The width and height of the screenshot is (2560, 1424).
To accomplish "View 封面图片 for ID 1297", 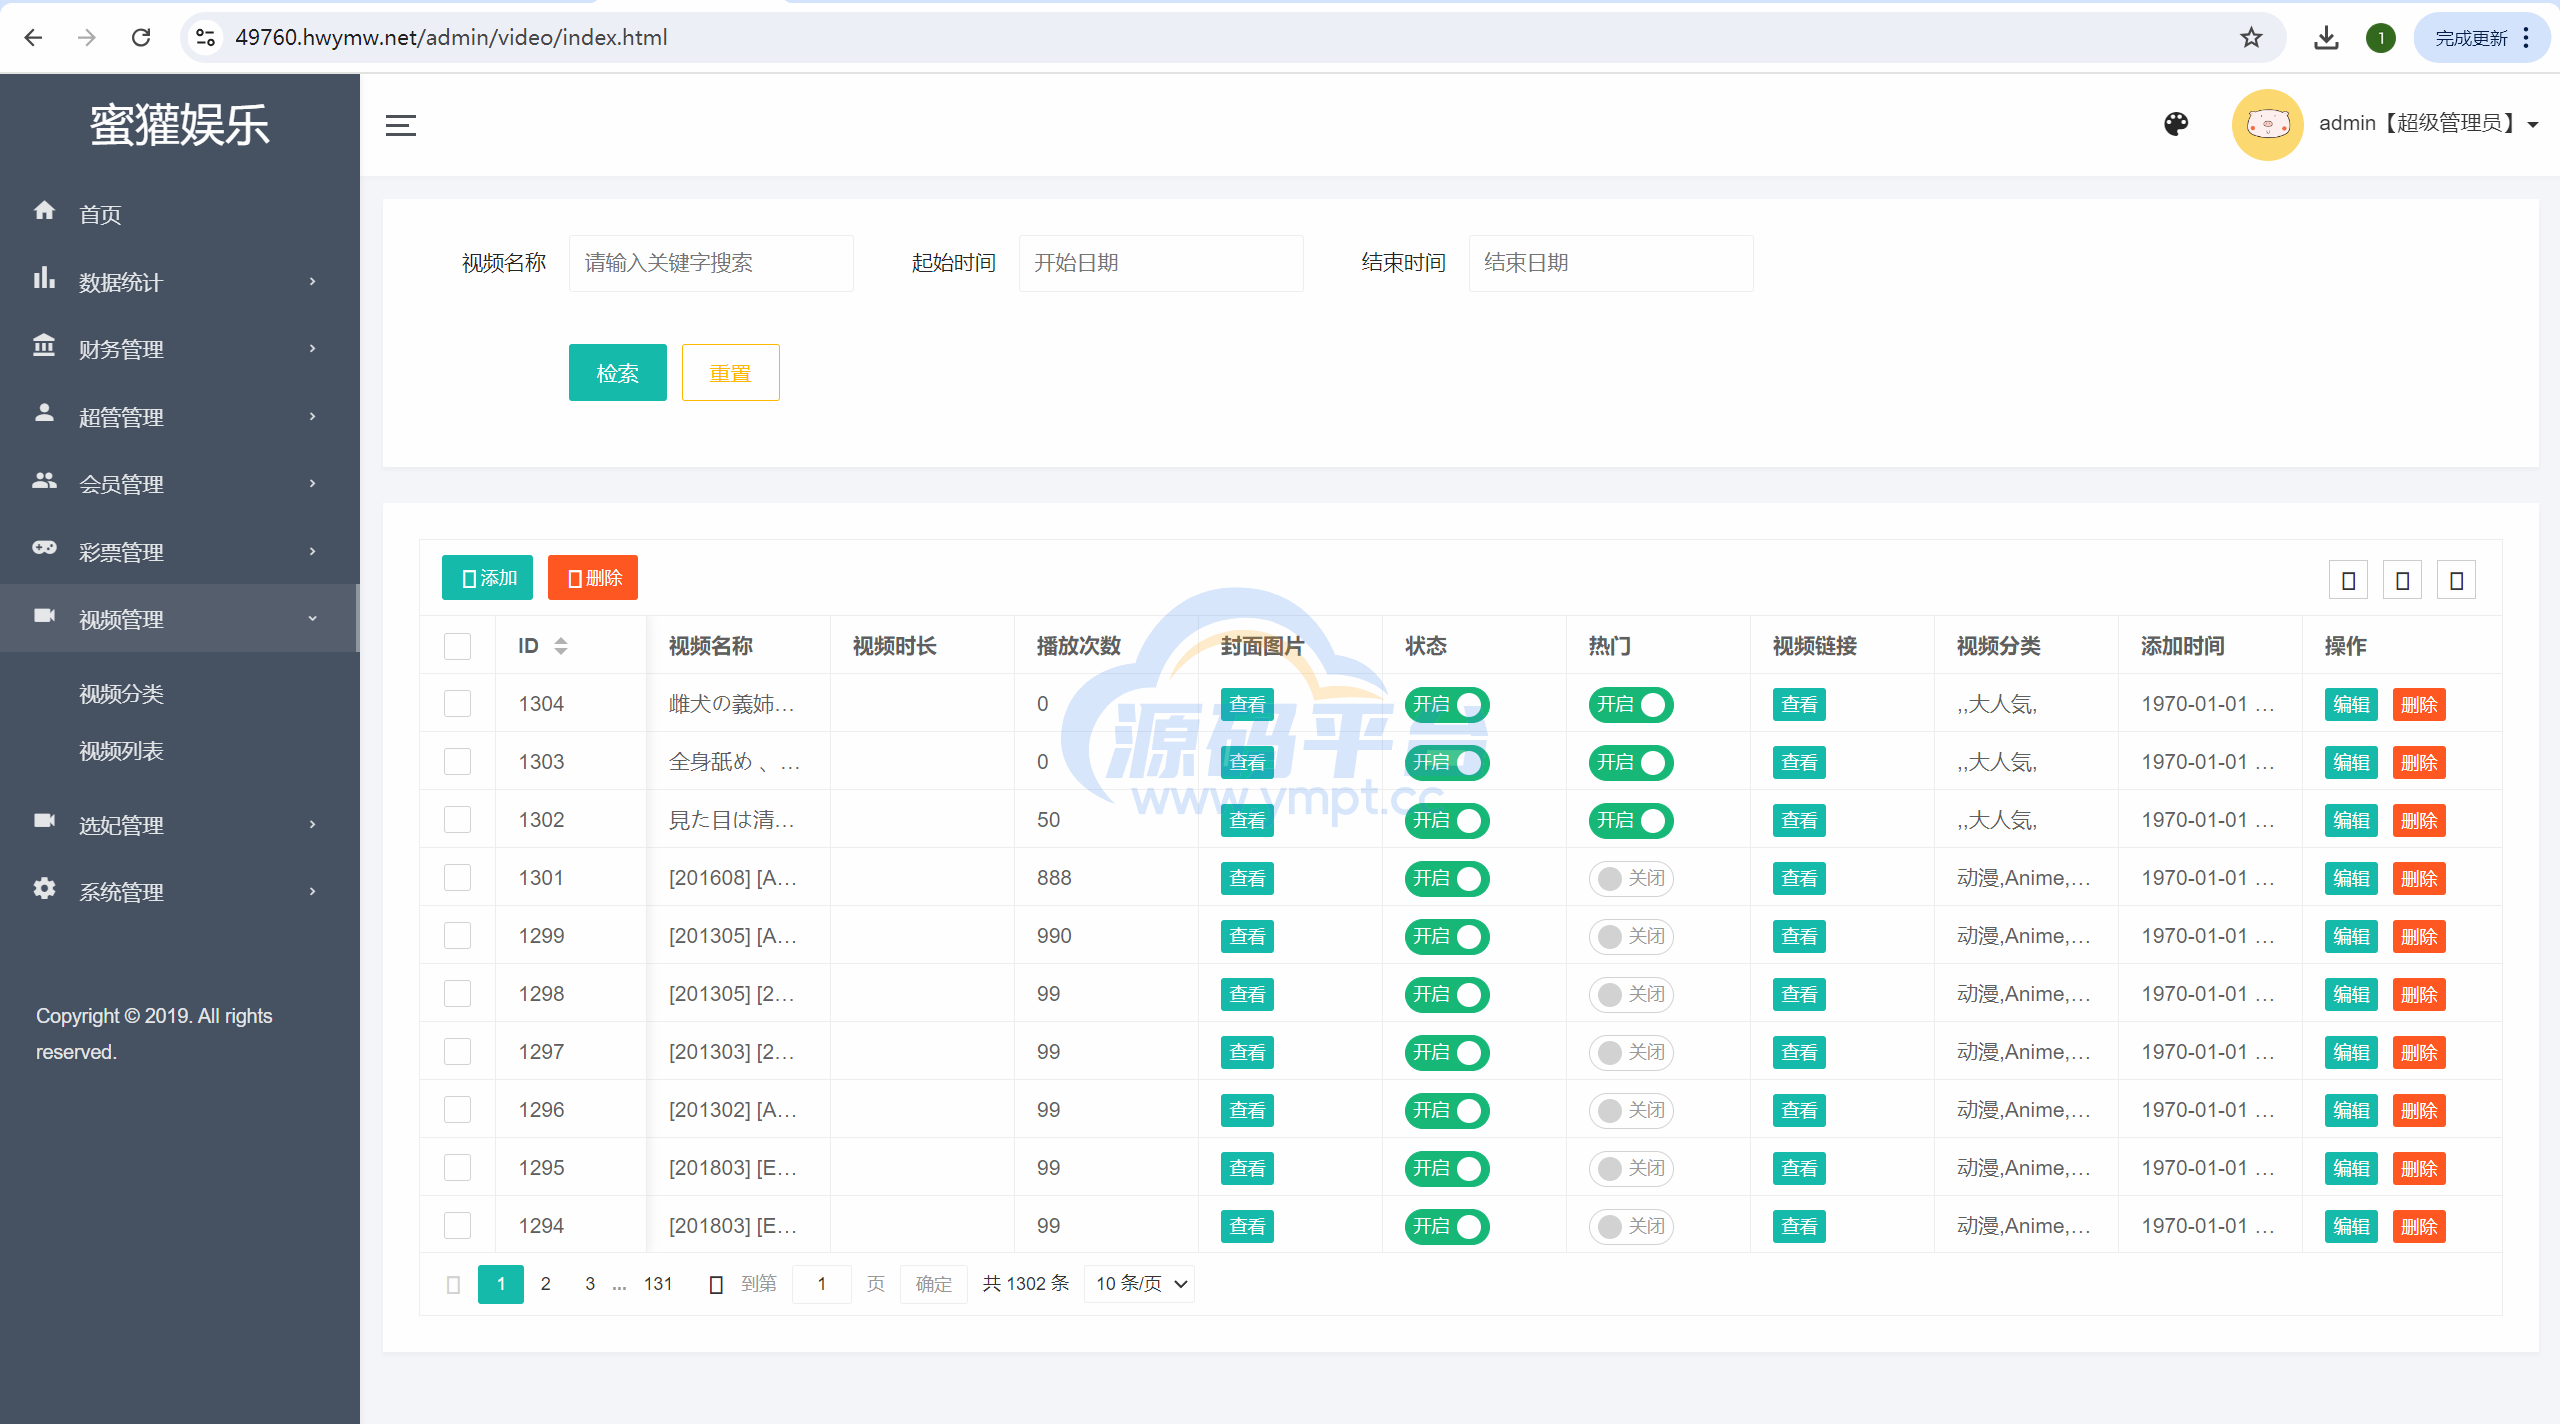I will pyautogui.click(x=1247, y=1053).
